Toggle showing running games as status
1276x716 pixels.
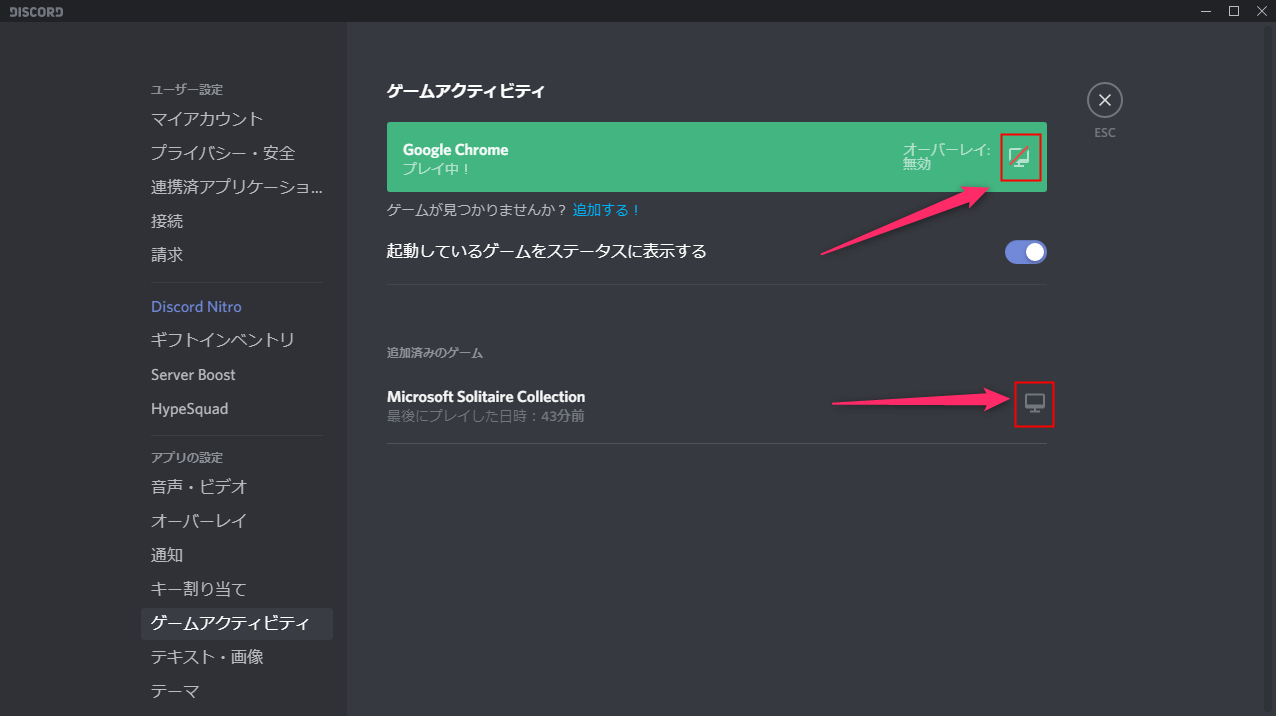pos(1025,252)
